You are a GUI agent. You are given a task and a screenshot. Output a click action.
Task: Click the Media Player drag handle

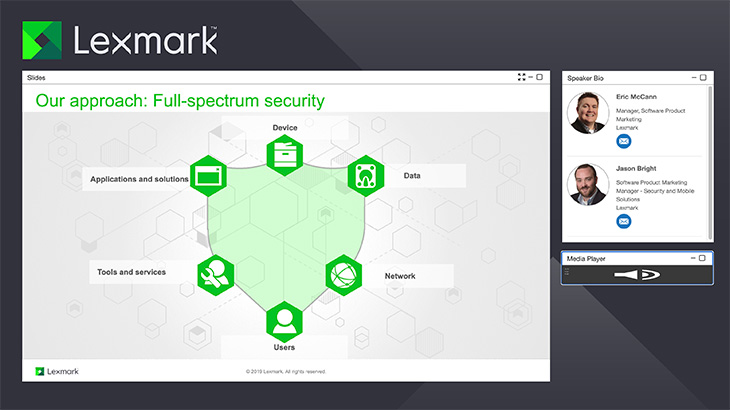(x=567, y=272)
